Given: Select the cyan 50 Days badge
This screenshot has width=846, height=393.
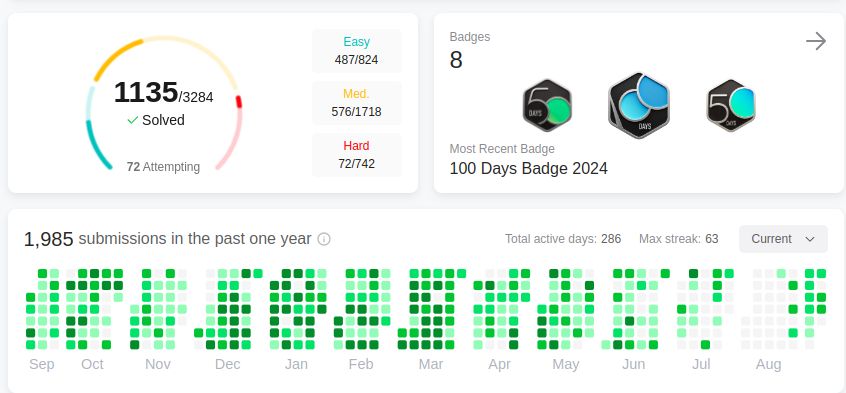Looking at the screenshot, I should pos(731,105).
